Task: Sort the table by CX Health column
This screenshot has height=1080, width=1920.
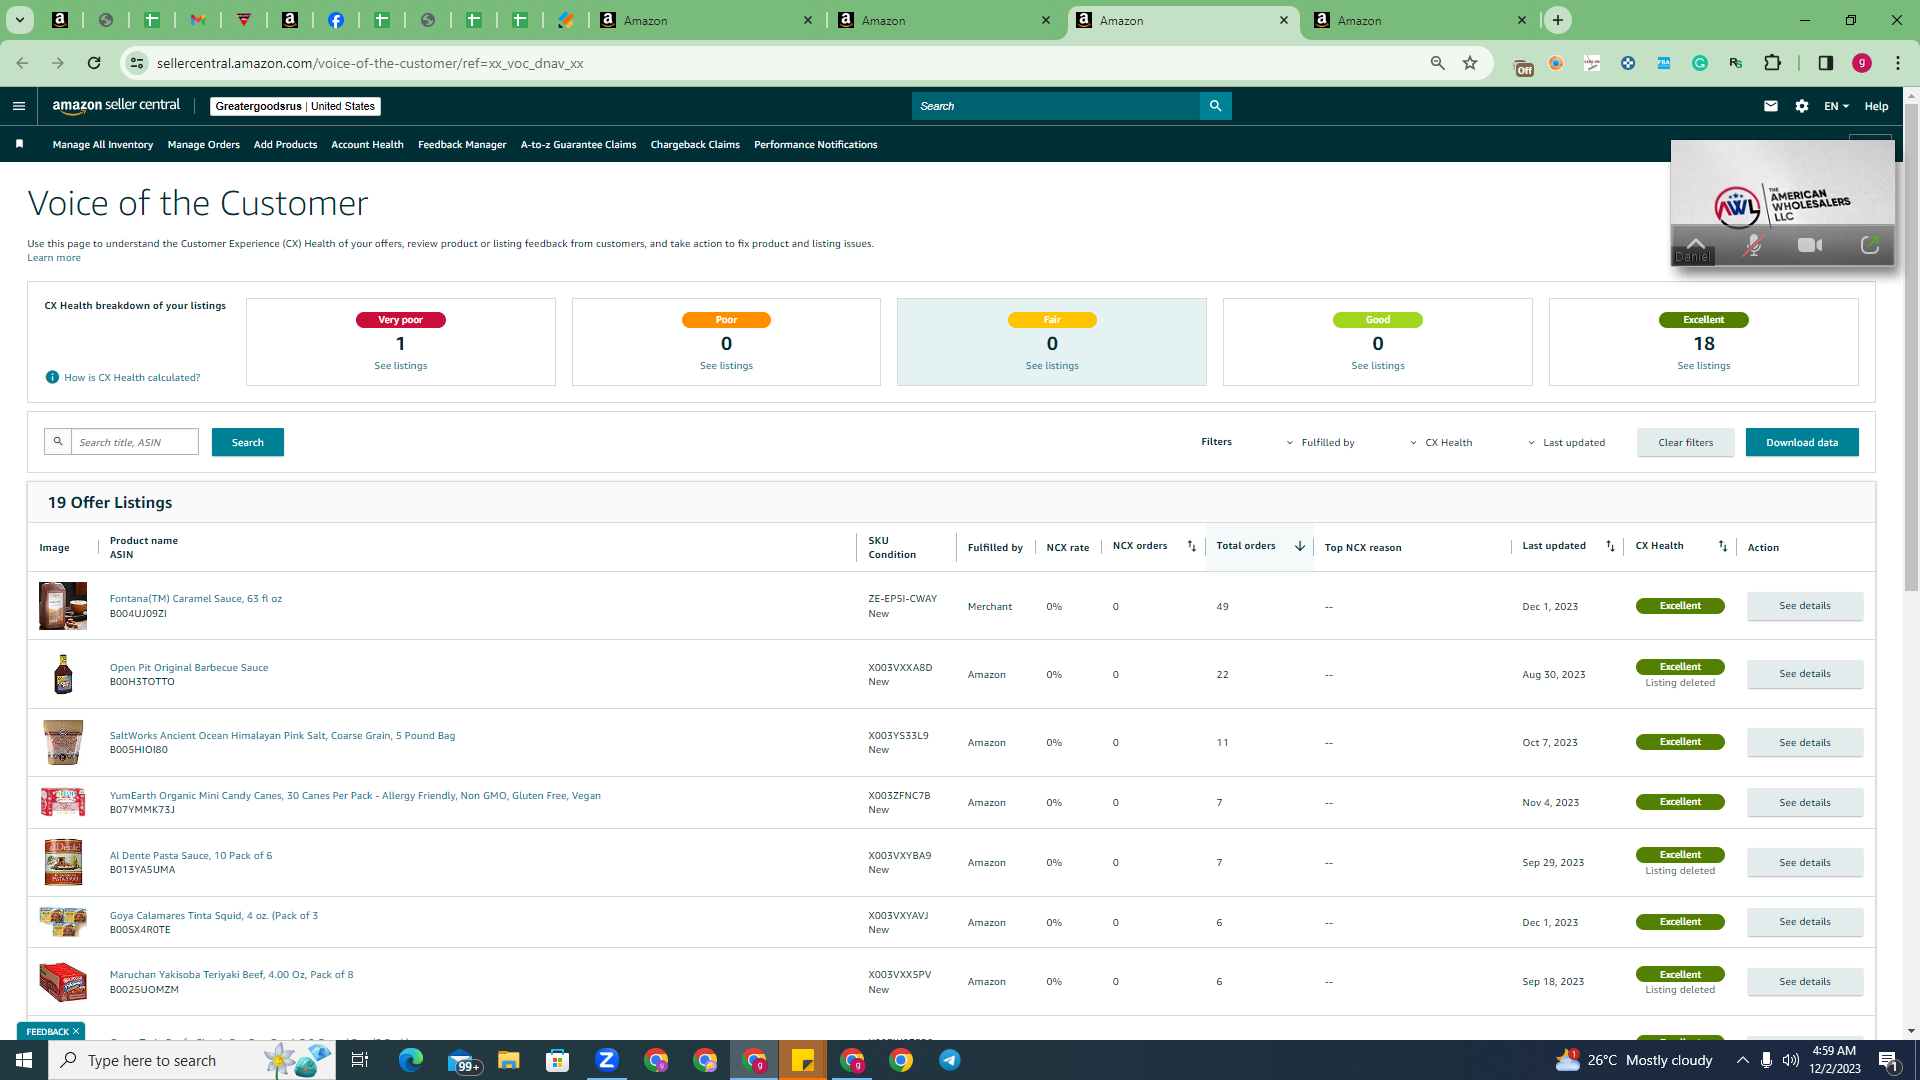Action: 1723,546
